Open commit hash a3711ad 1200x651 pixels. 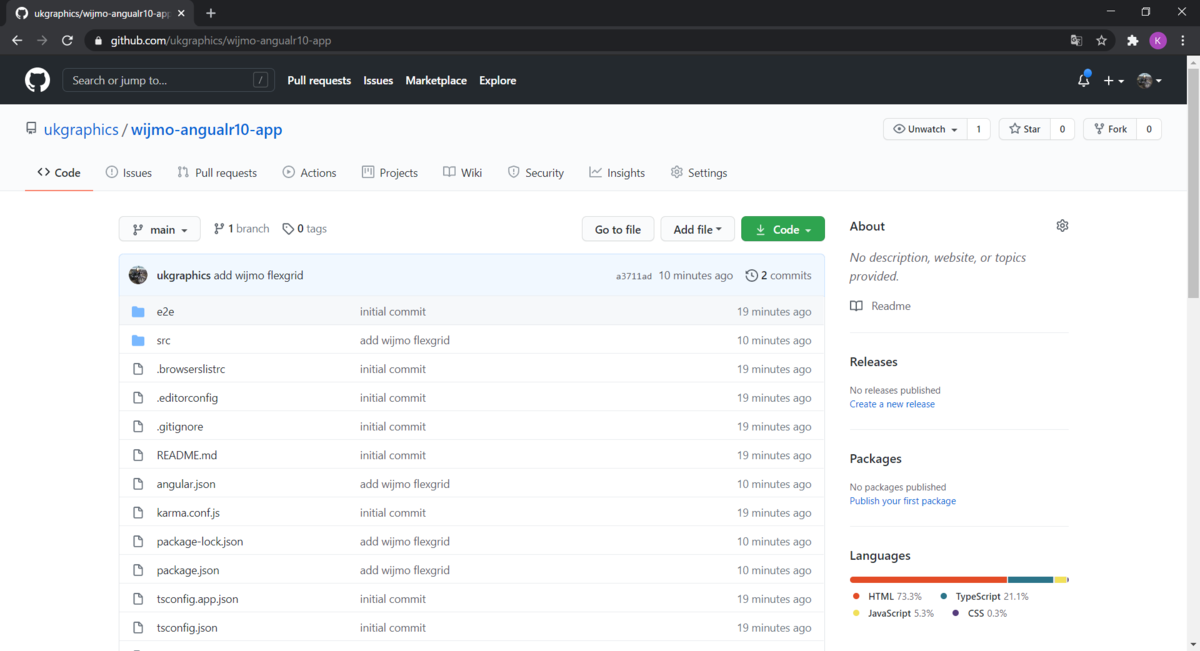[x=634, y=276]
